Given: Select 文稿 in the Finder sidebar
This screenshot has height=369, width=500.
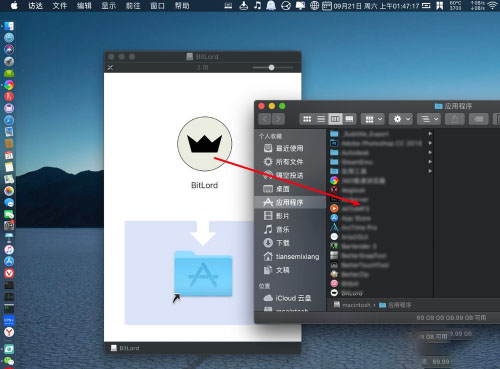Looking at the screenshot, I should click(x=289, y=270).
